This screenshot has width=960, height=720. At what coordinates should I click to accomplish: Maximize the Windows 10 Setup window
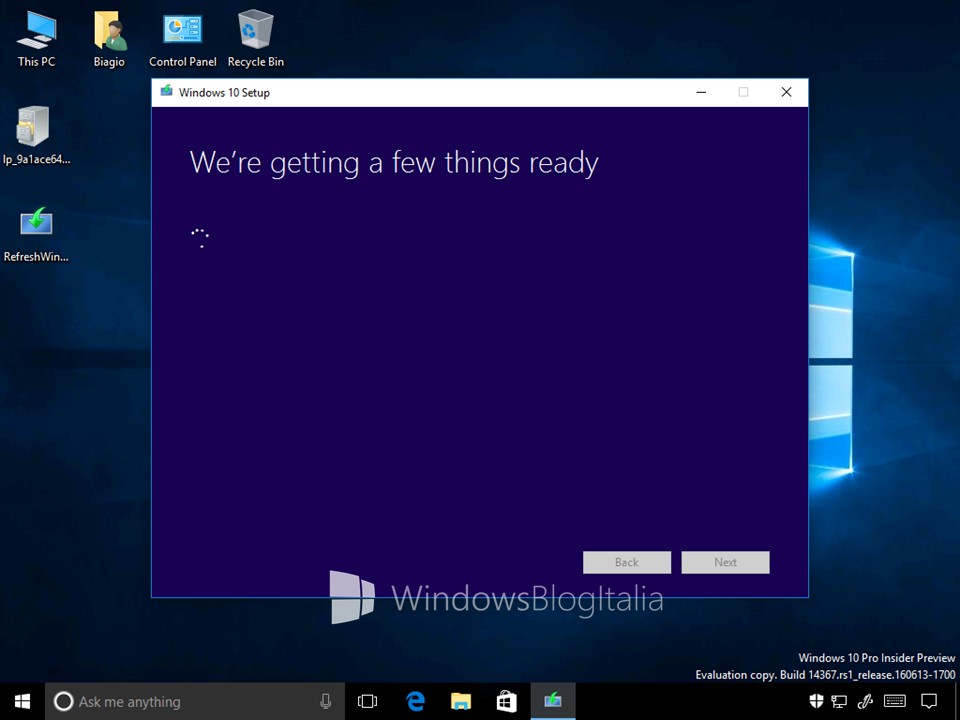(743, 92)
